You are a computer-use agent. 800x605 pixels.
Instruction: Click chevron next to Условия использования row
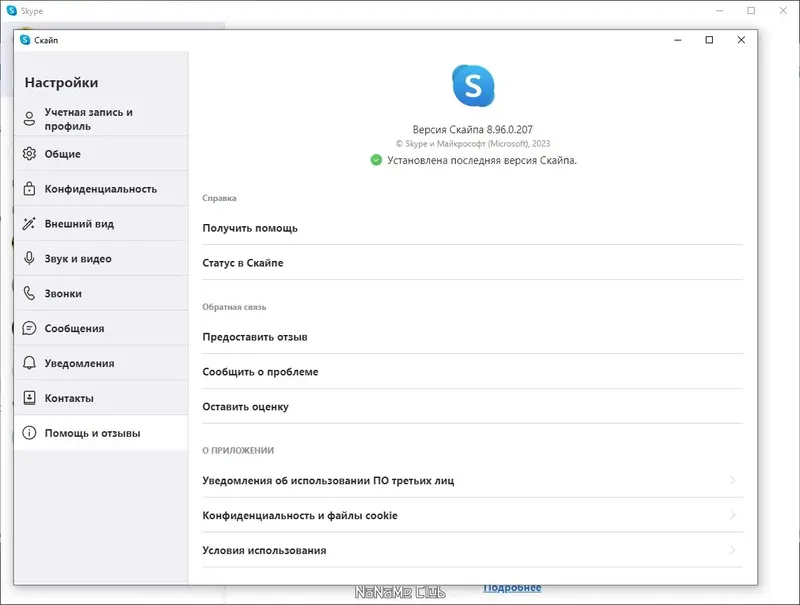[x=733, y=550]
